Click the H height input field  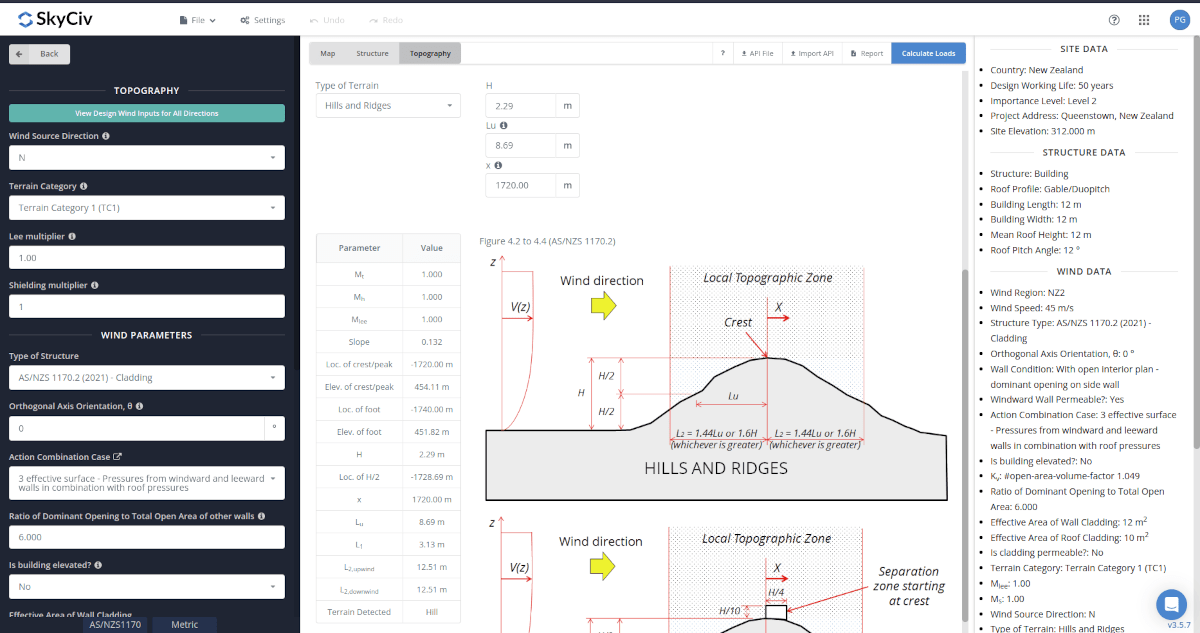pos(520,106)
